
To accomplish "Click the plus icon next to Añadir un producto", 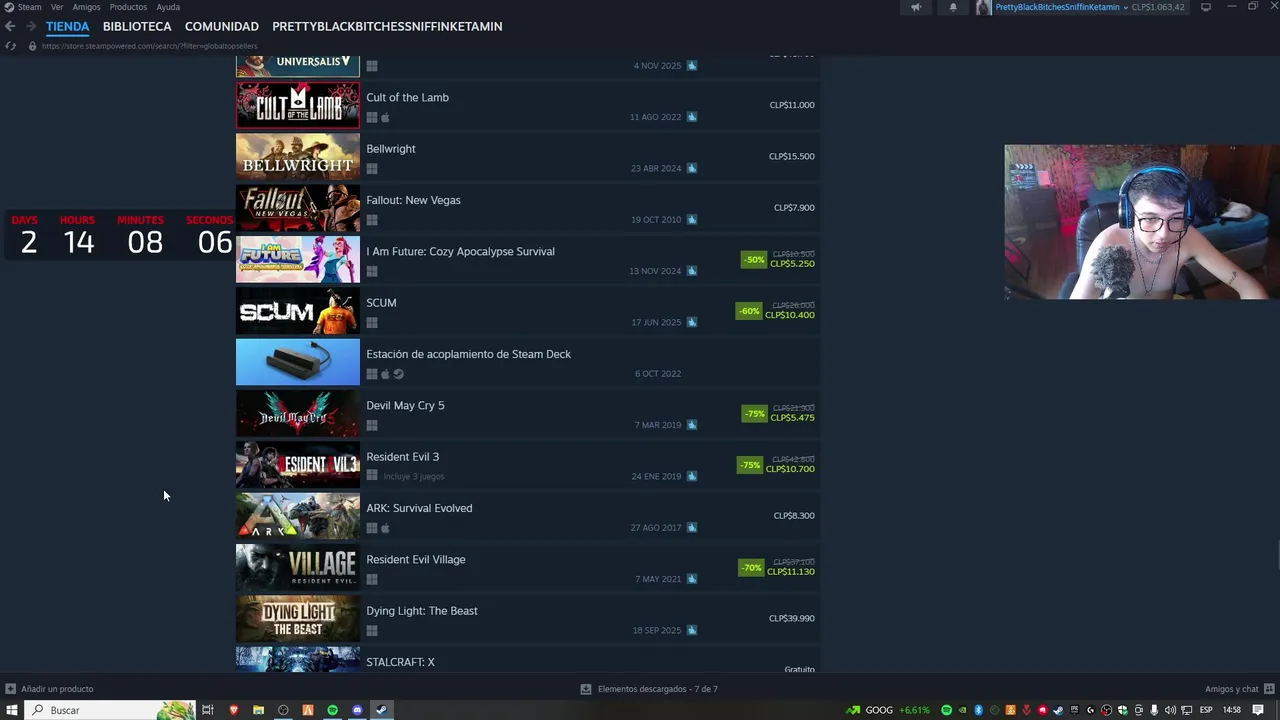I will (x=10, y=689).
